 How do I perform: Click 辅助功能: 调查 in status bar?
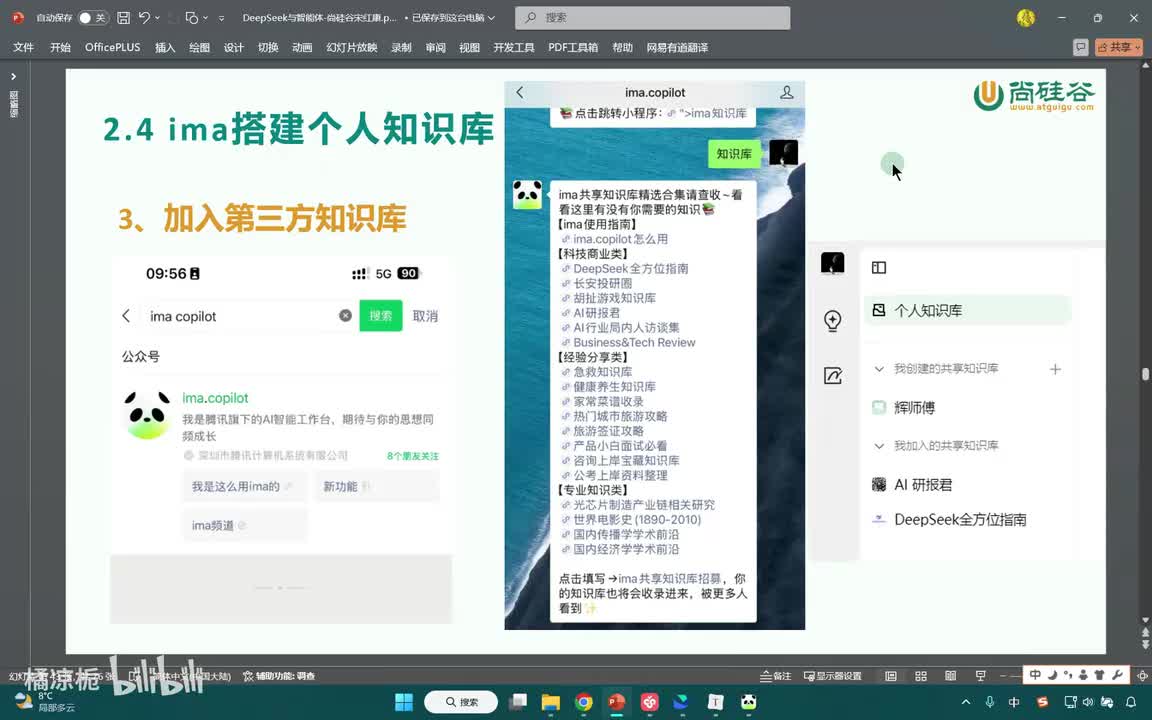[279, 676]
